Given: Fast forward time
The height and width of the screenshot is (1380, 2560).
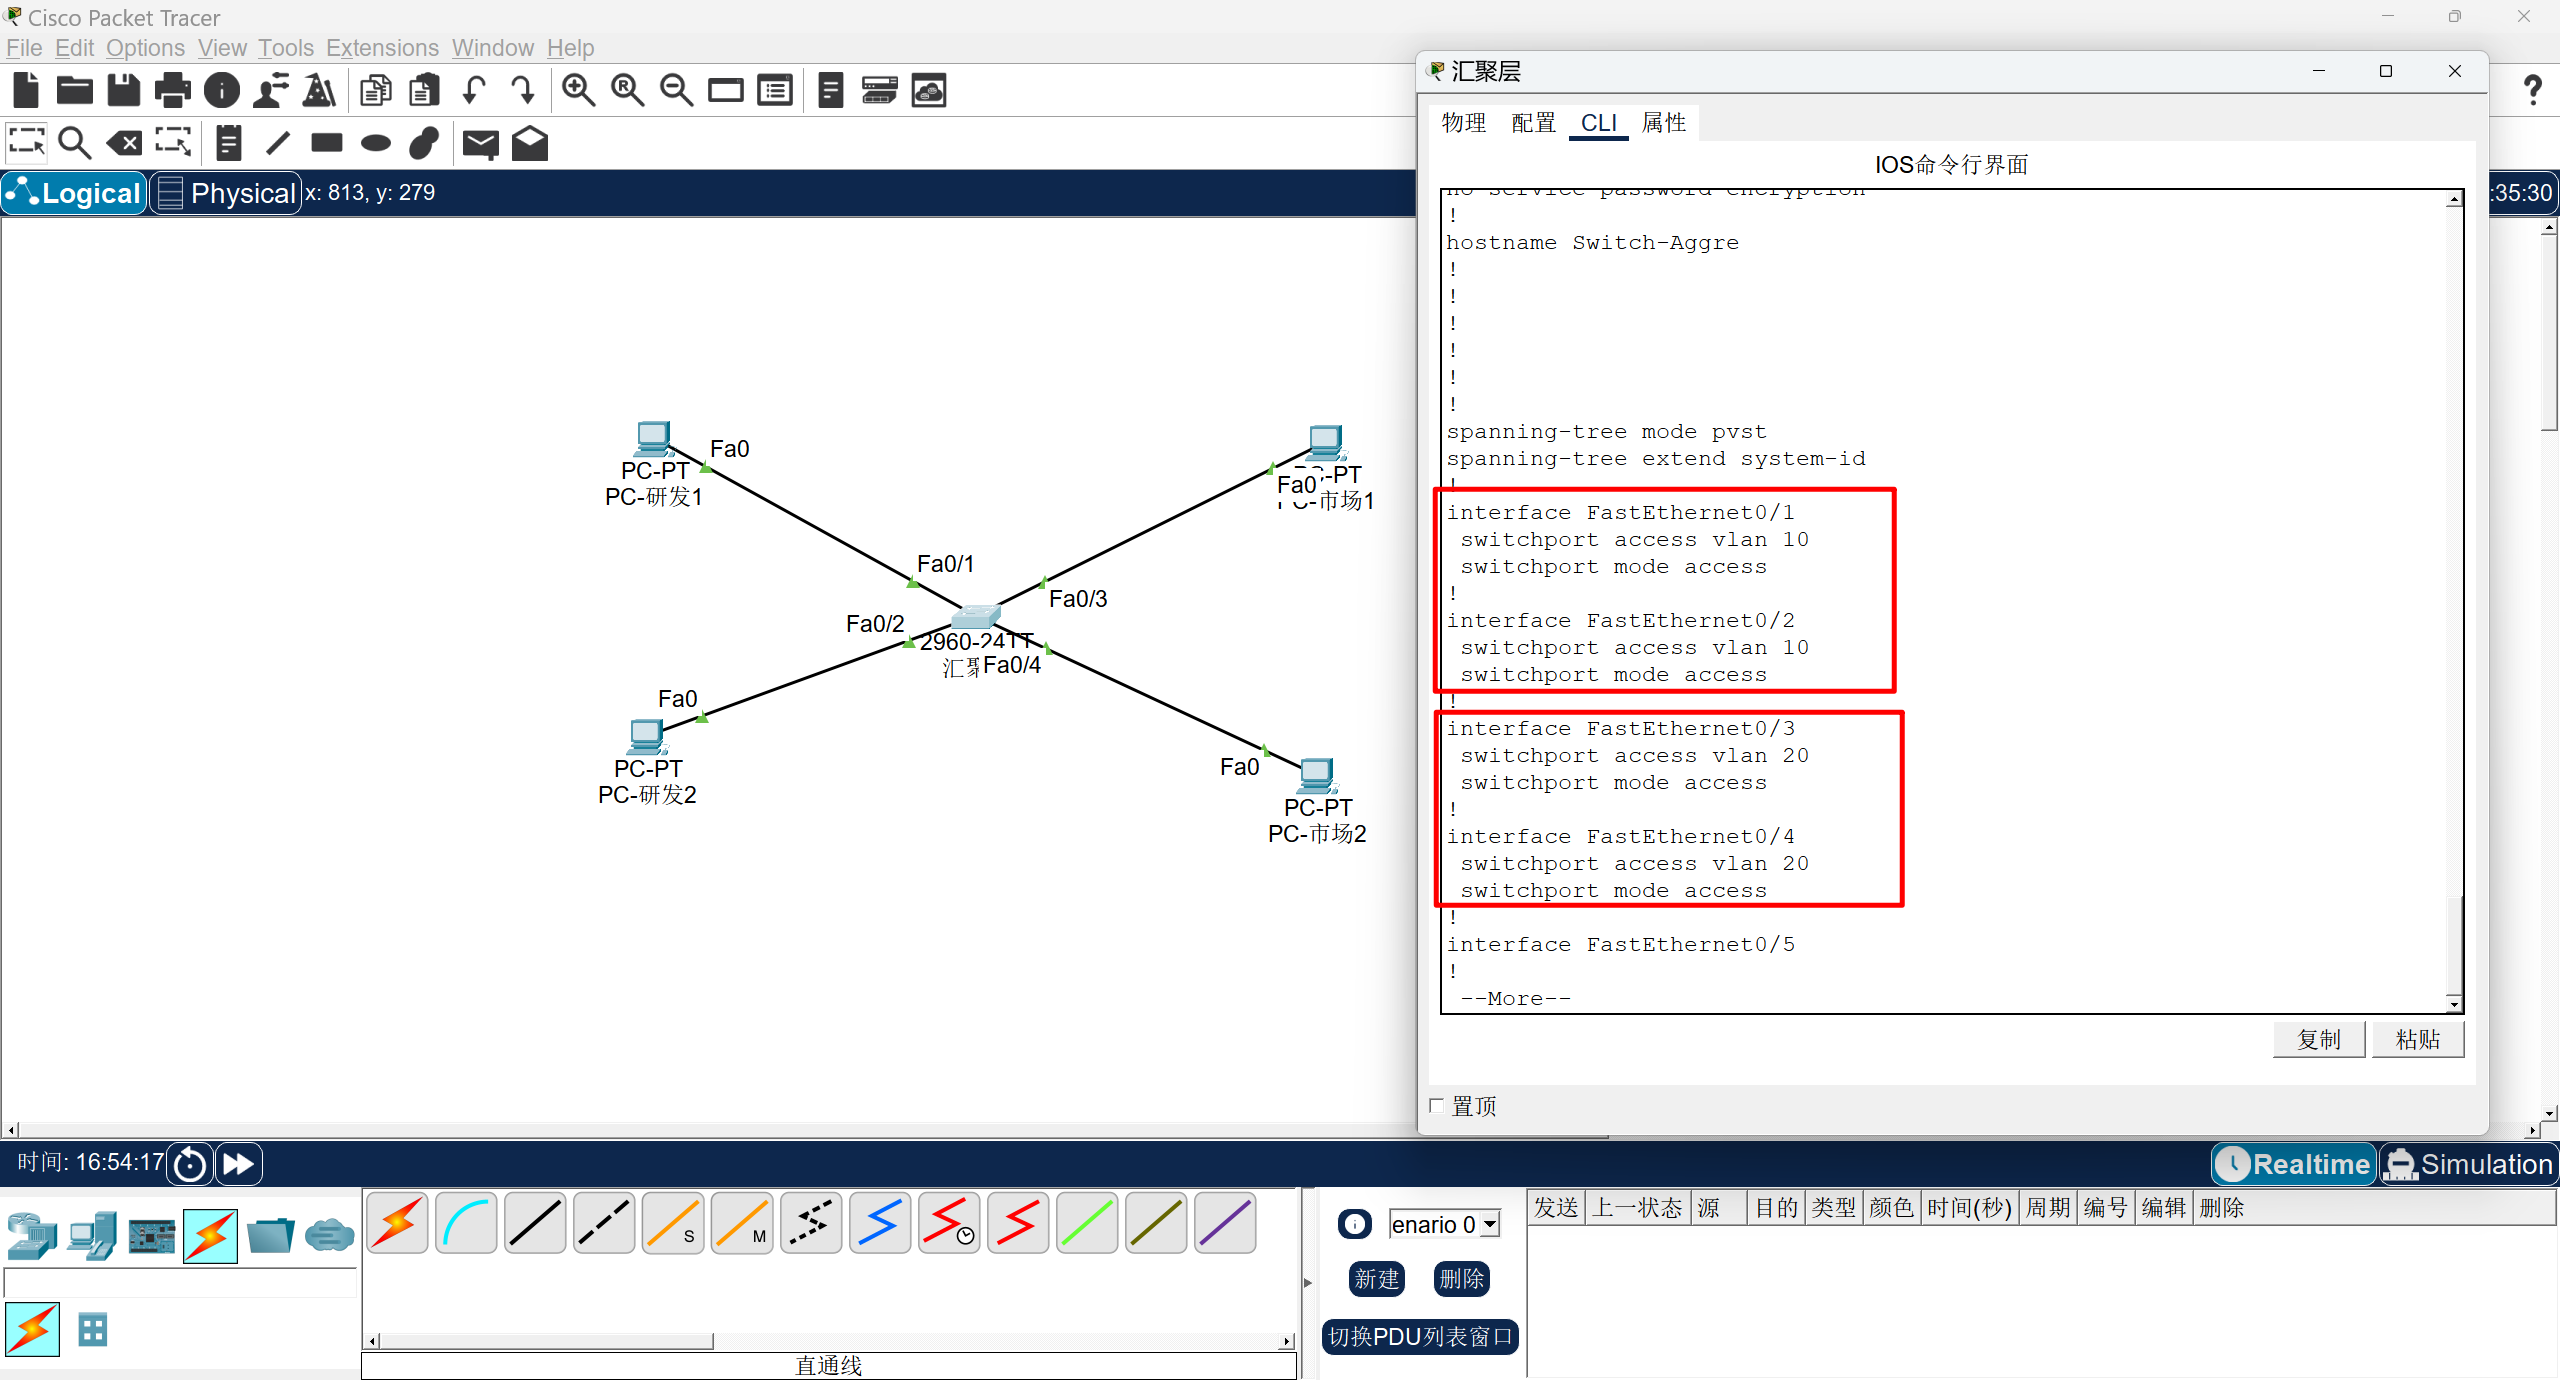Looking at the screenshot, I should coord(238,1164).
